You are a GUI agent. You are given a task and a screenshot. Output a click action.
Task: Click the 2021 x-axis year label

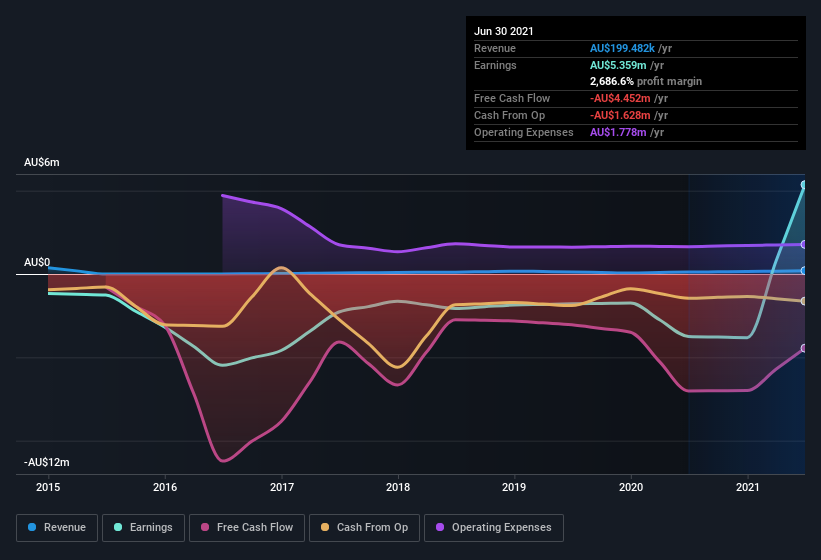[748, 487]
